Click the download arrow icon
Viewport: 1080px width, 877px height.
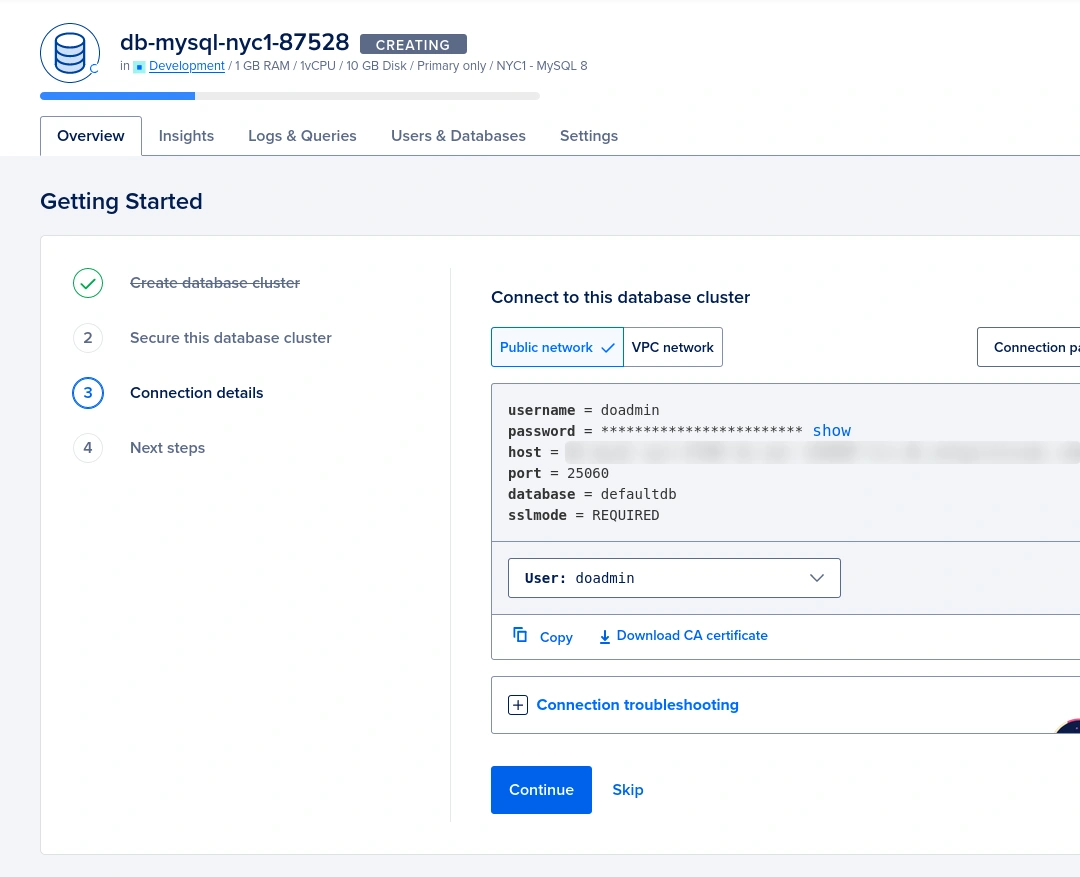(x=605, y=637)
